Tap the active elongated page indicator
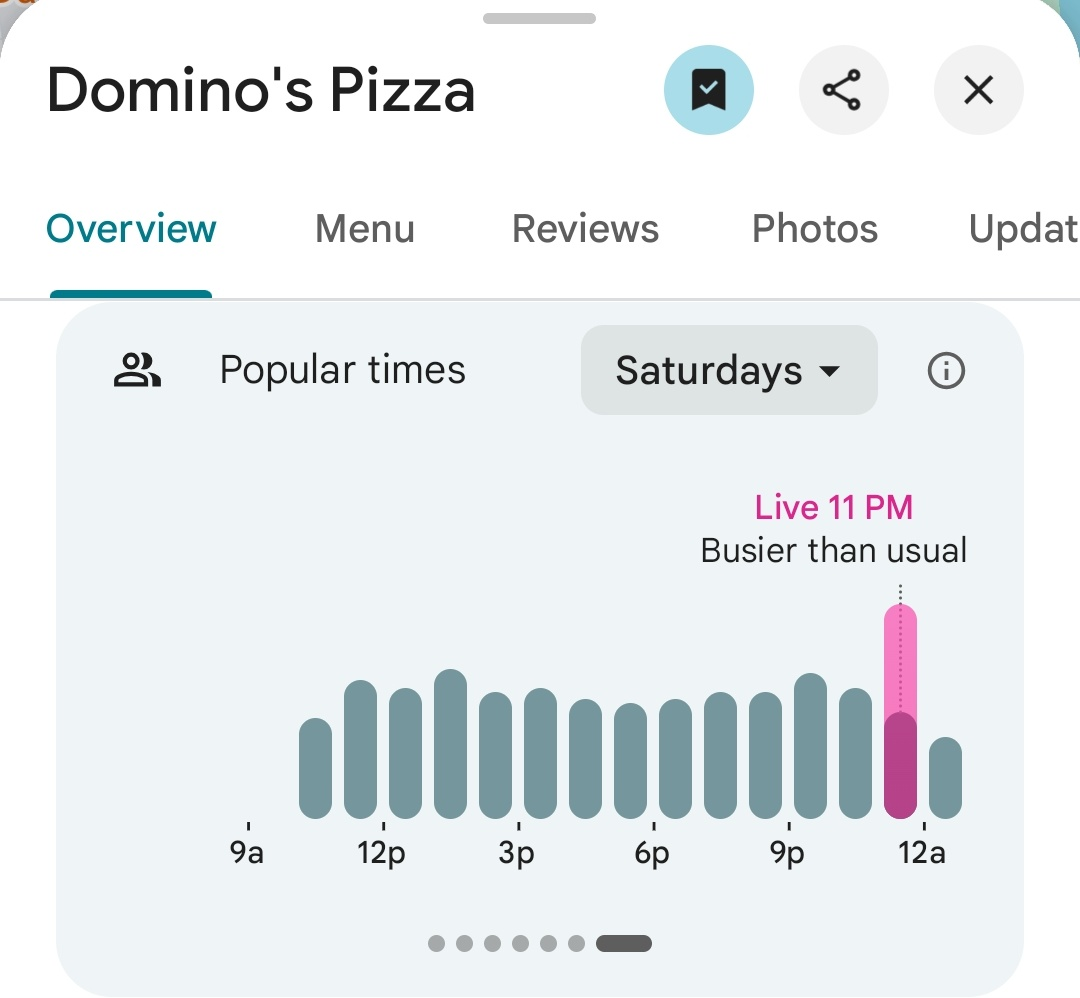The width and height of the screenshot is (1080, 998). (x=623, y=943)
